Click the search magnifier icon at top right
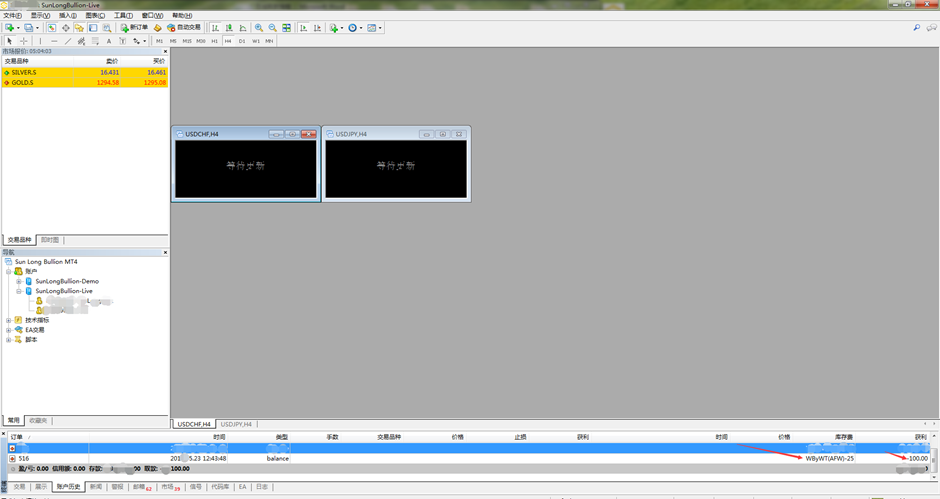Viewport: 940px width, 499px height. tap(916, 28)
